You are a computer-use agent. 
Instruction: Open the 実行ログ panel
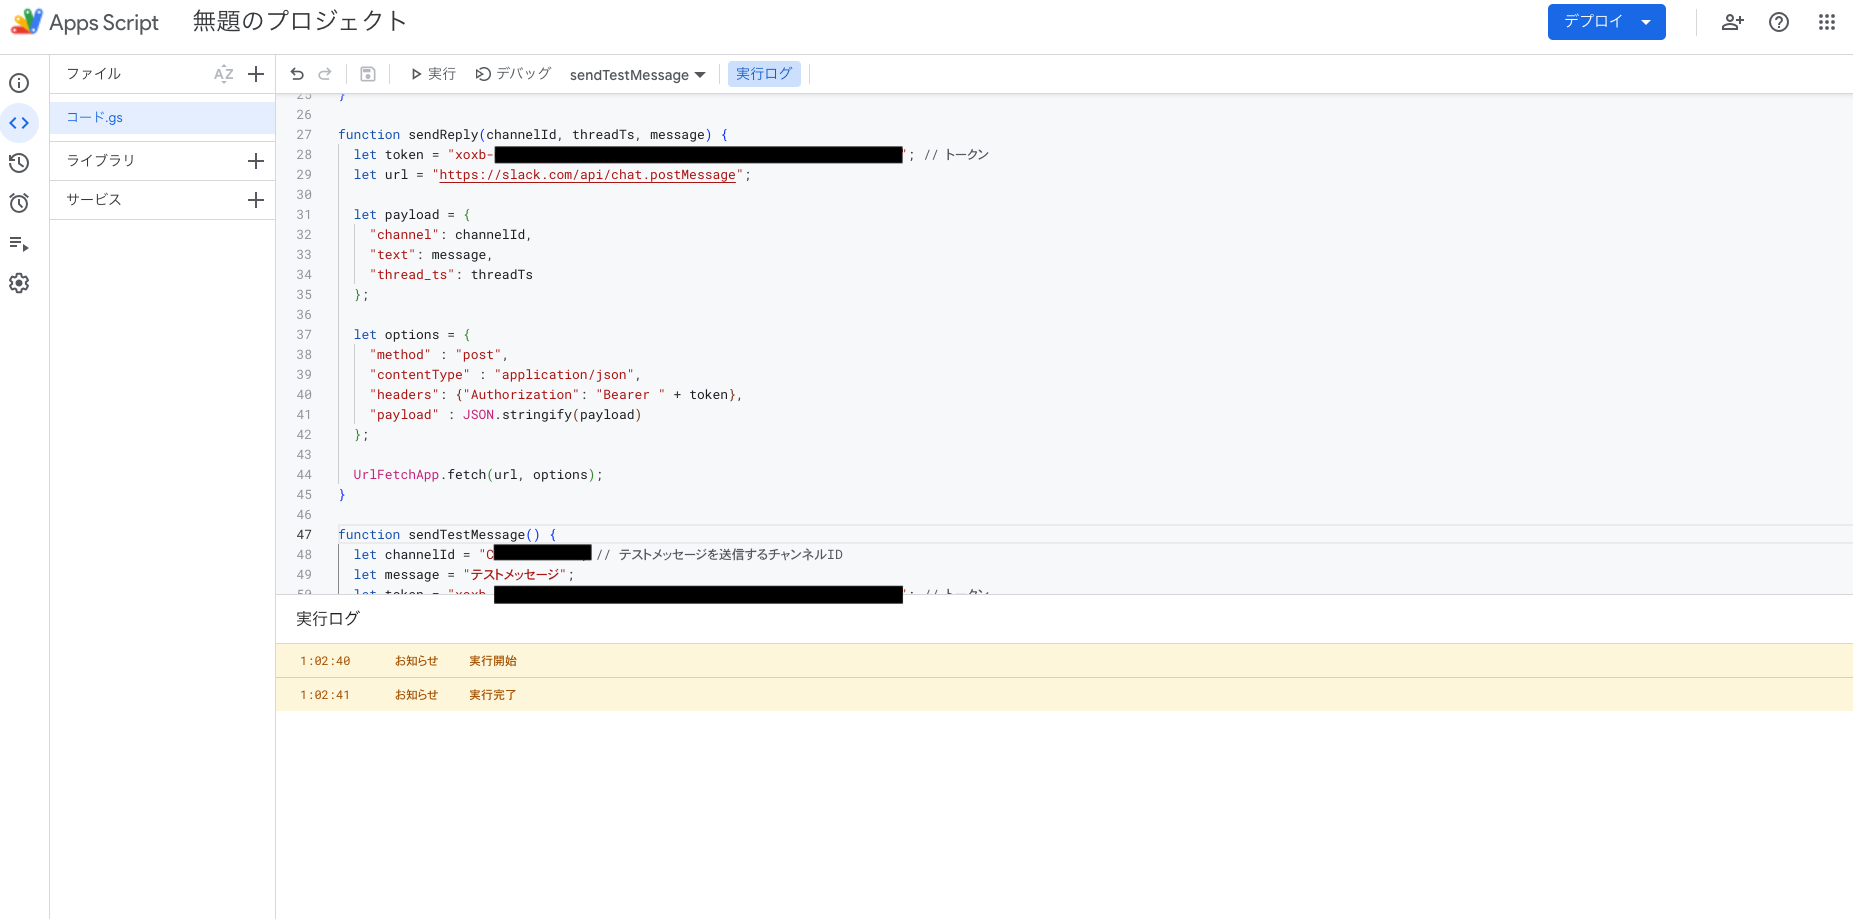click(764, 73)
